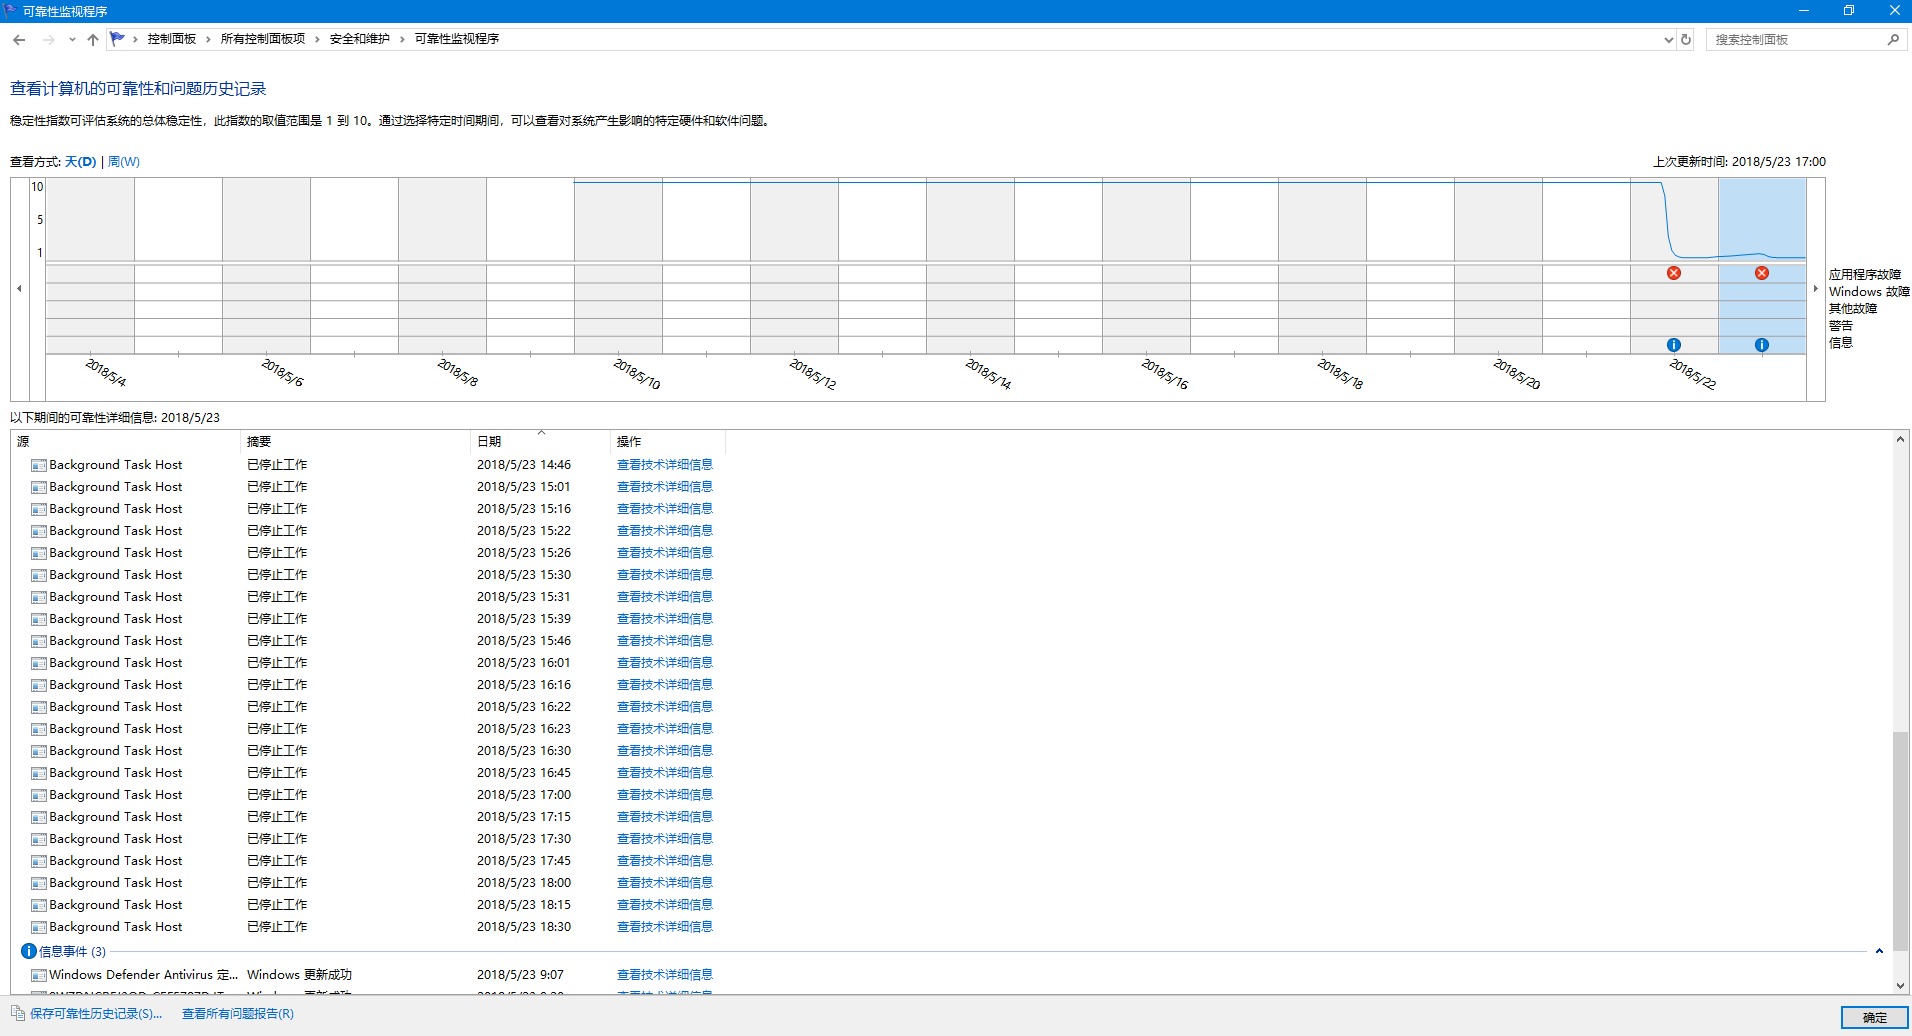1912x1036 pixels.
Task: Click the flag icon in the address bar
Action: (117, 39)
